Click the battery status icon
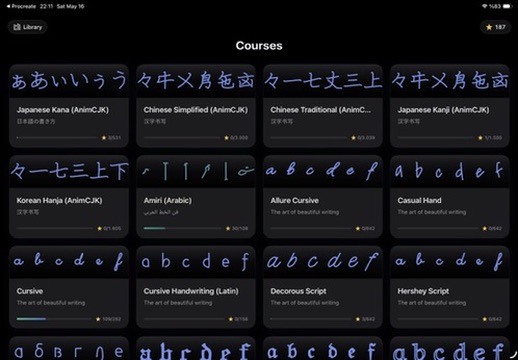This screenshot has width=518, height=360. (x=507, y=6)
